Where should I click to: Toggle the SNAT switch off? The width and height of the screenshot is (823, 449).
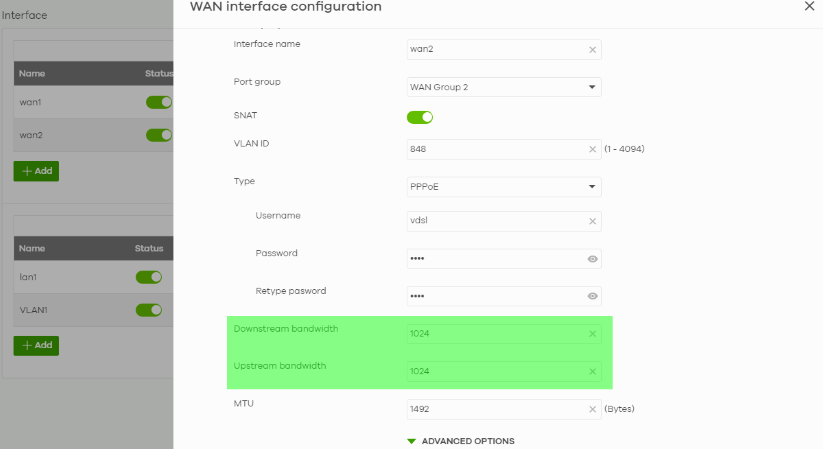point(419,117)
